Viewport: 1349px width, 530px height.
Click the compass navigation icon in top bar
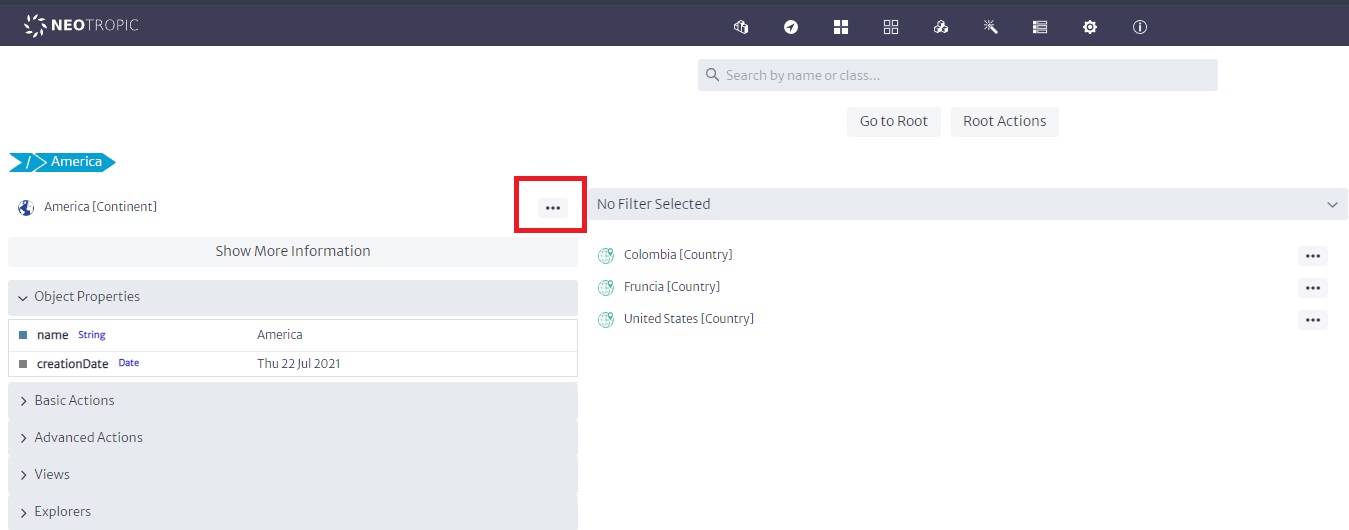click(x=791, y=27)
